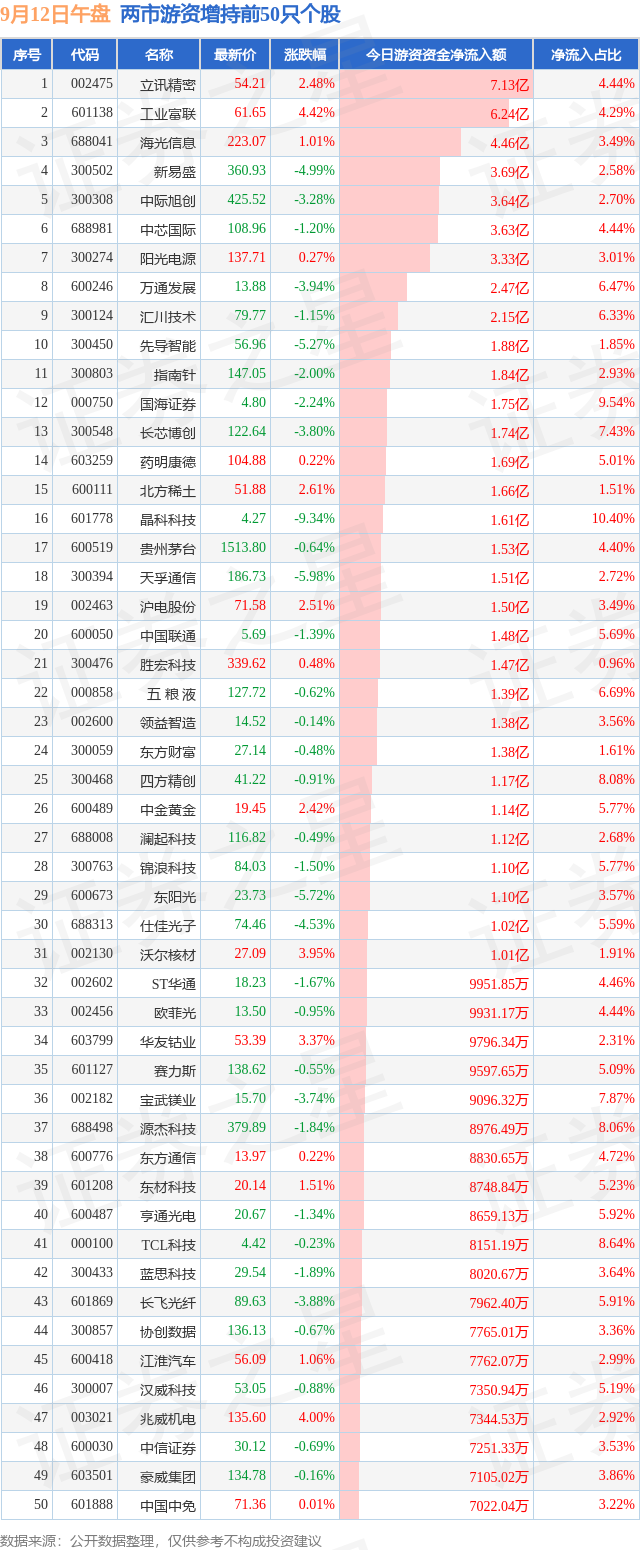Click the 4.00% change of 兆威机电
This screenshot has height=1550, width=640.
pyautogui.click(x=316, y=1418)
